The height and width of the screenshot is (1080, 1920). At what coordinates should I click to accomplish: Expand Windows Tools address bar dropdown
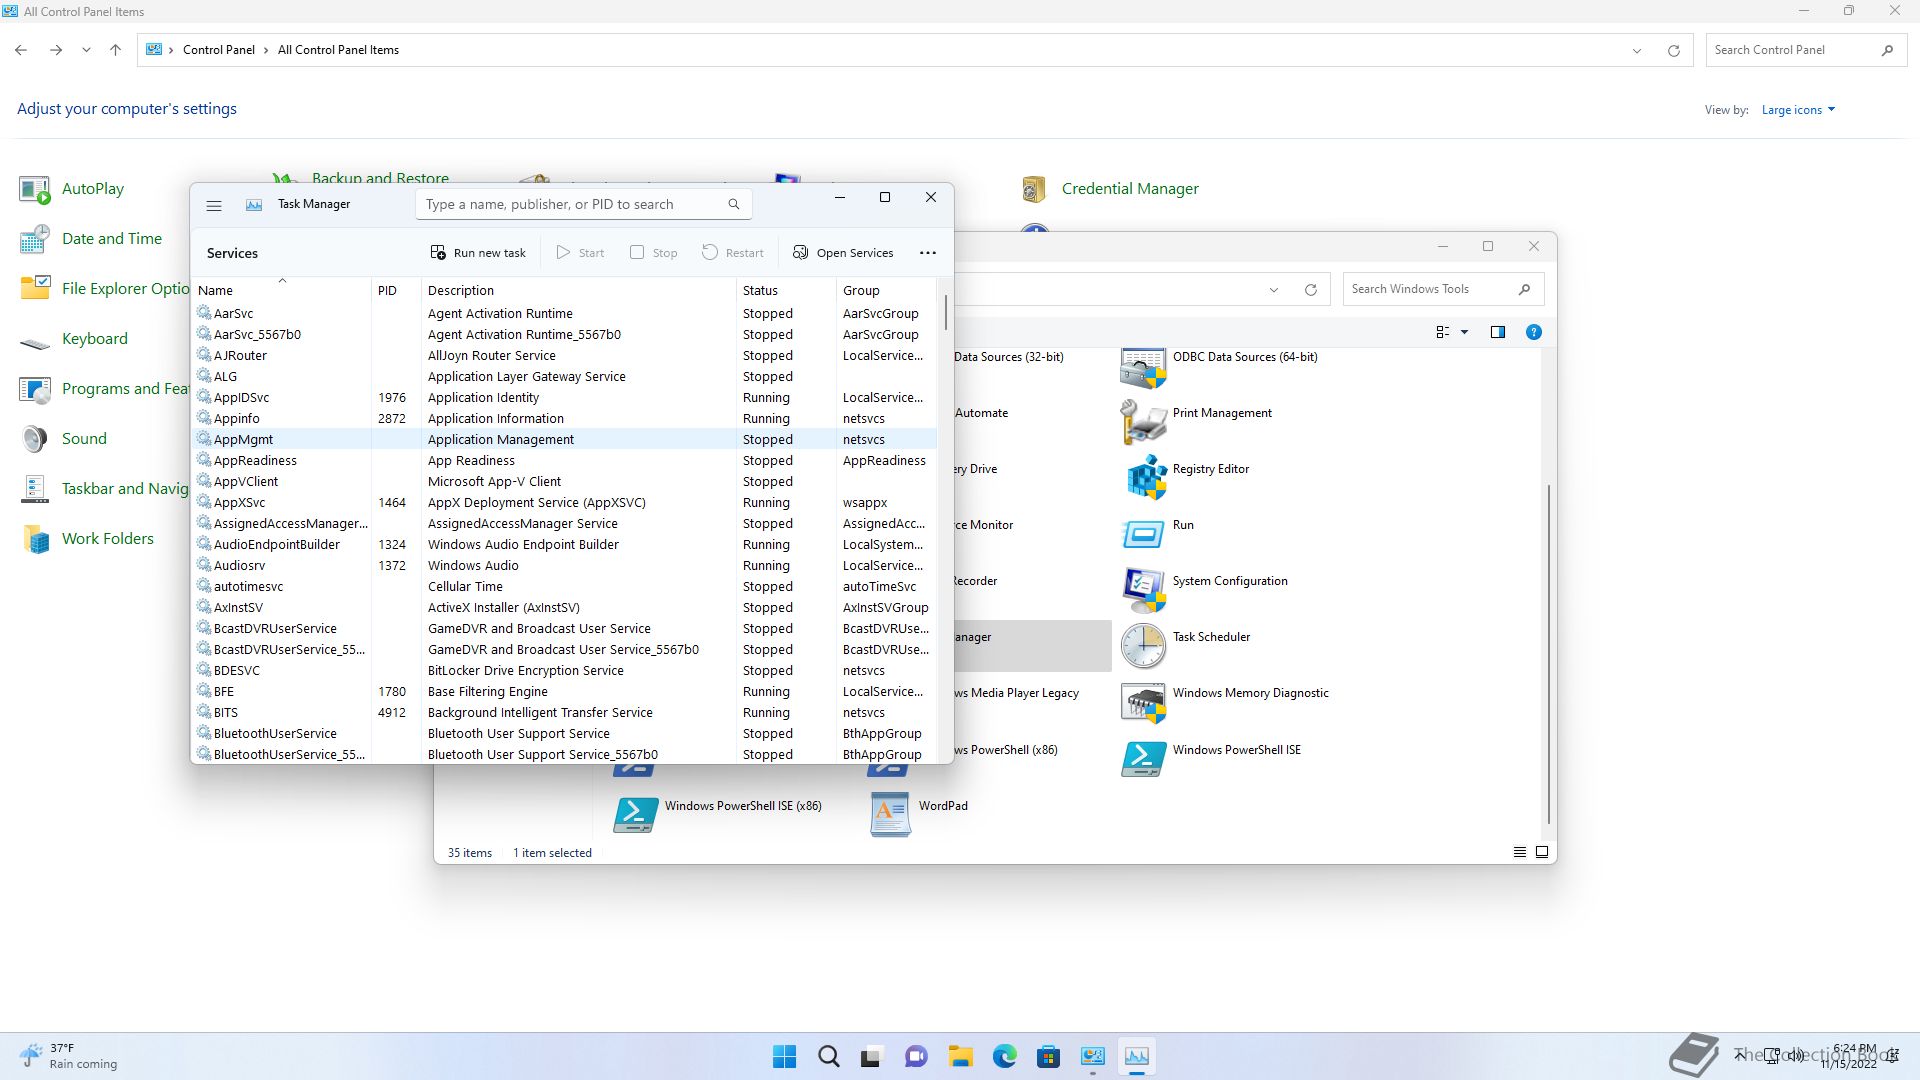click(x=1273, y=290)
